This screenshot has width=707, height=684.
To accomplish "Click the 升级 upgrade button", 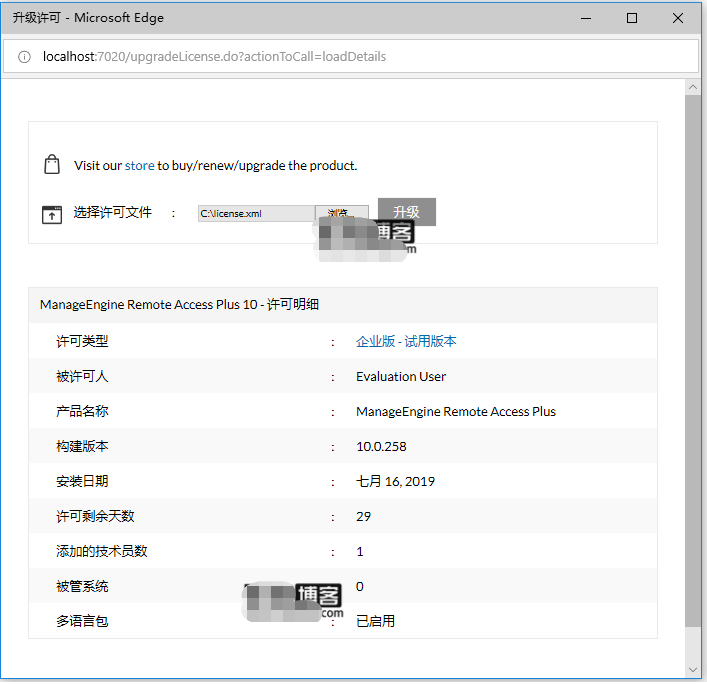I will (x=406, y=212).
